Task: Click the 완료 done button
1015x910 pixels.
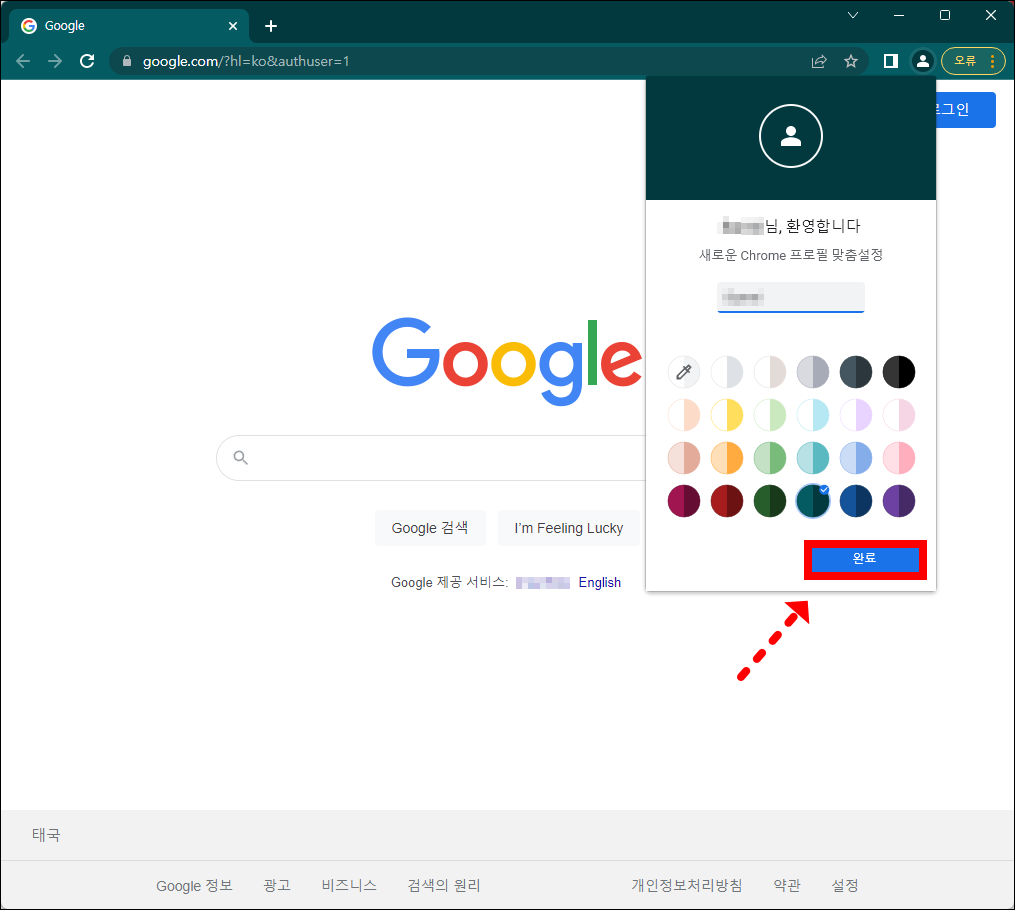Action: coord(865,559)
